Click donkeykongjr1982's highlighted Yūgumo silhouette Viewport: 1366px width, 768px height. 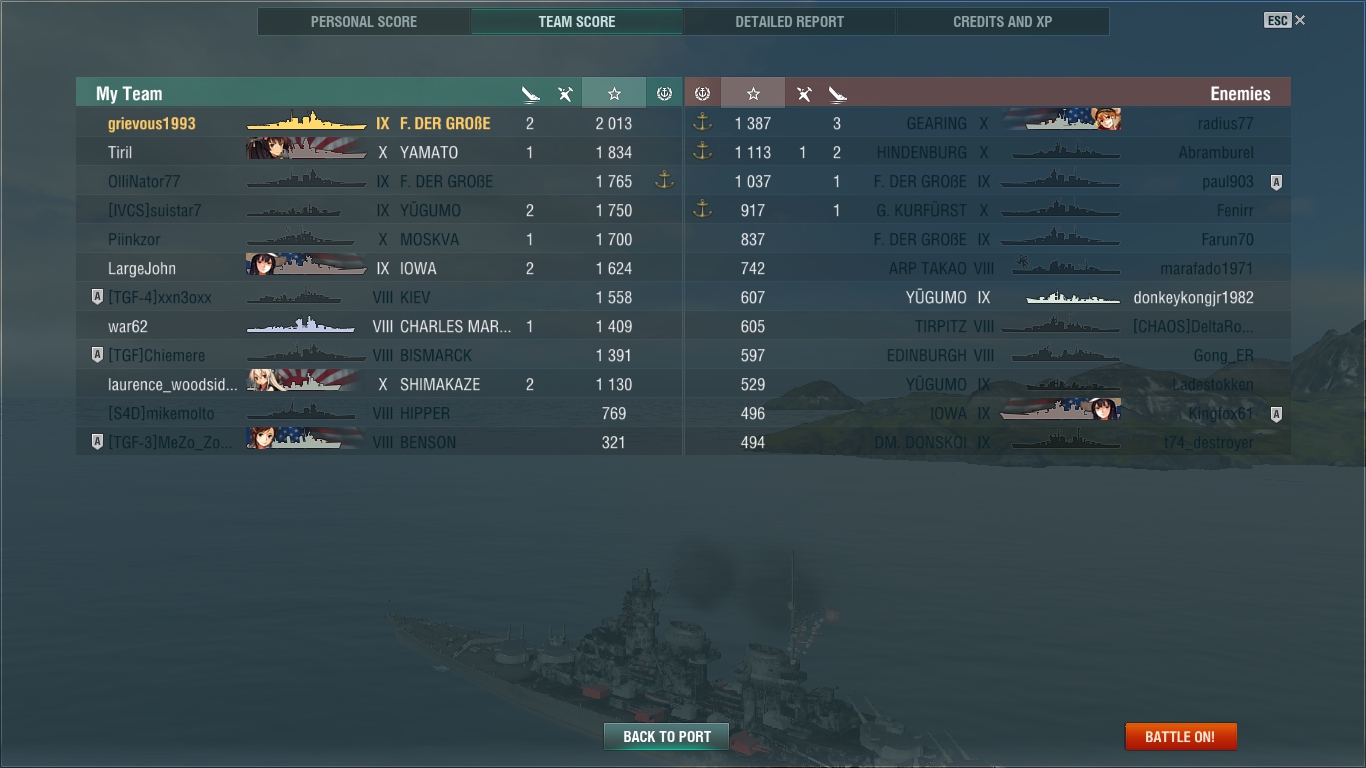(x=1072, y=298)
